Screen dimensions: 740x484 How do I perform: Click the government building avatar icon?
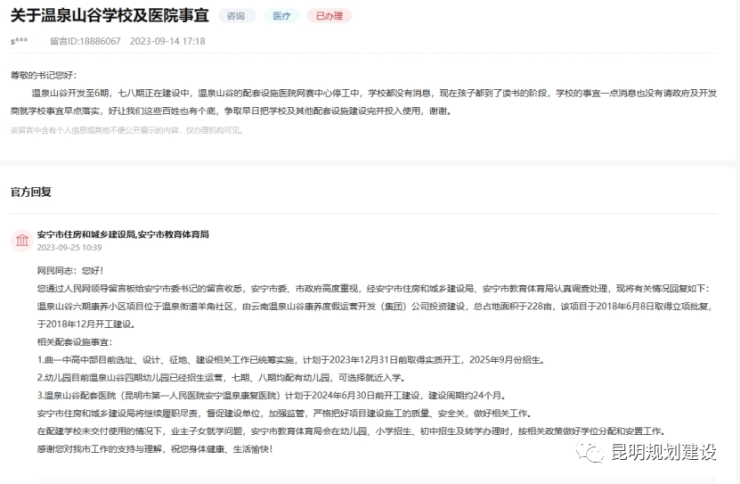pos(21,240)
